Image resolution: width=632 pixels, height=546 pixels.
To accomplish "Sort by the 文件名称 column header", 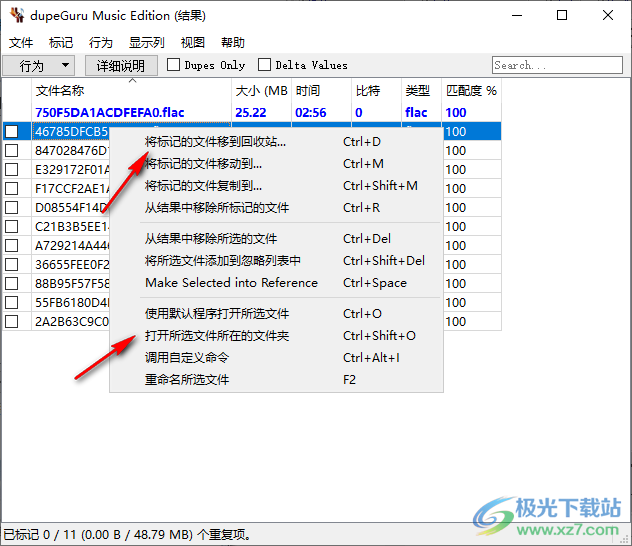I will point(131,91).
